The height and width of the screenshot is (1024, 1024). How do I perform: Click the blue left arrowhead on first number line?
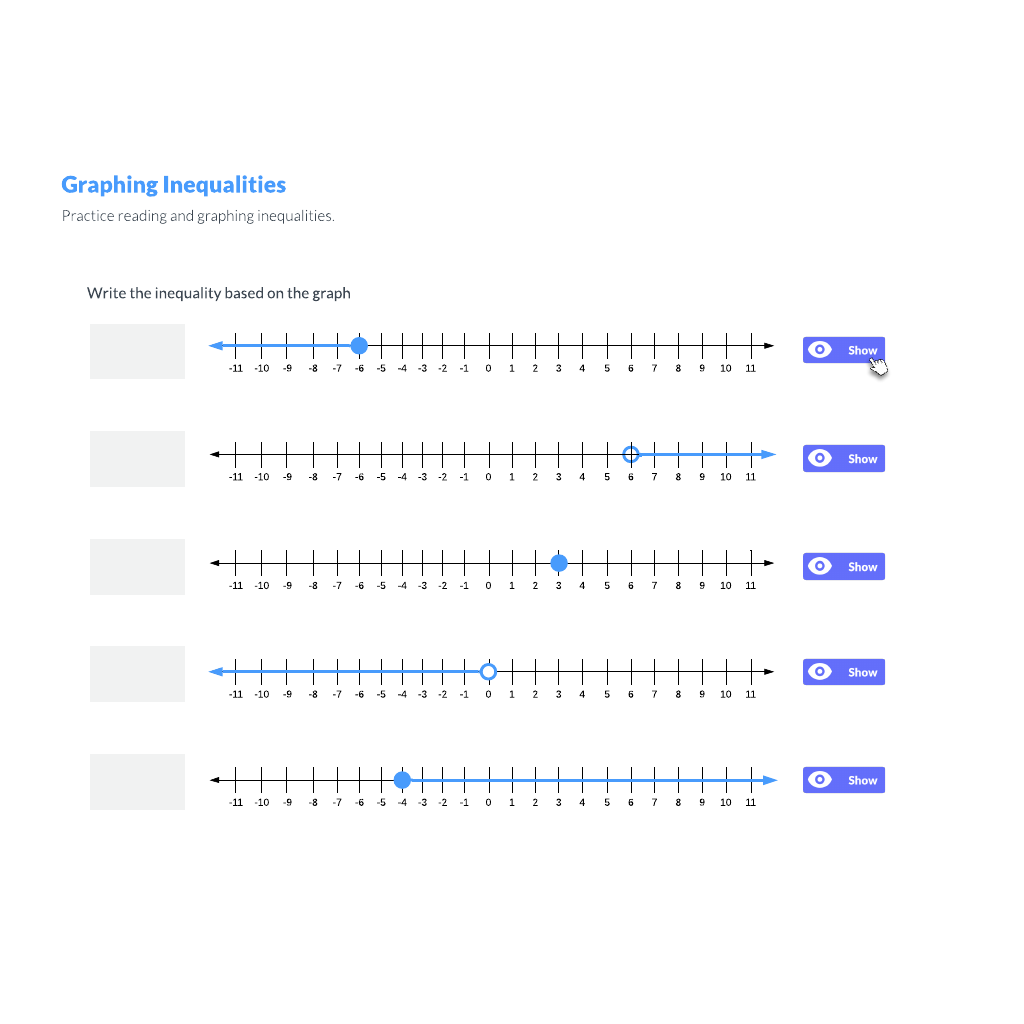(216, 345)
